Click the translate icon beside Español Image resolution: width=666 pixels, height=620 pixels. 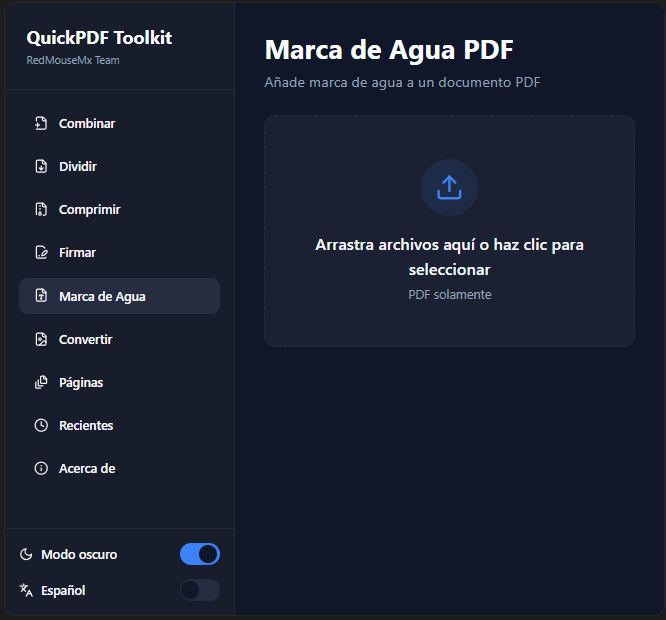click(x=26, y=591)
